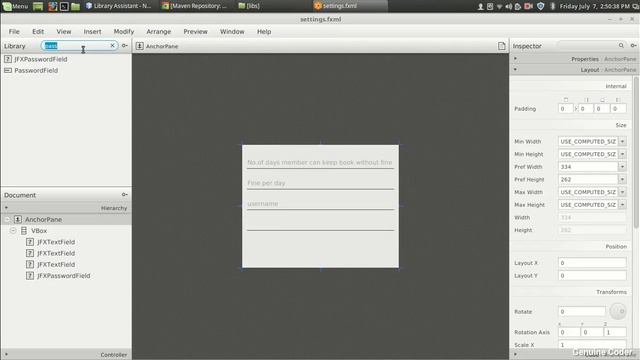Screen dimensions: 640x360
Task: Open the Edit menu
Action: 38,31
